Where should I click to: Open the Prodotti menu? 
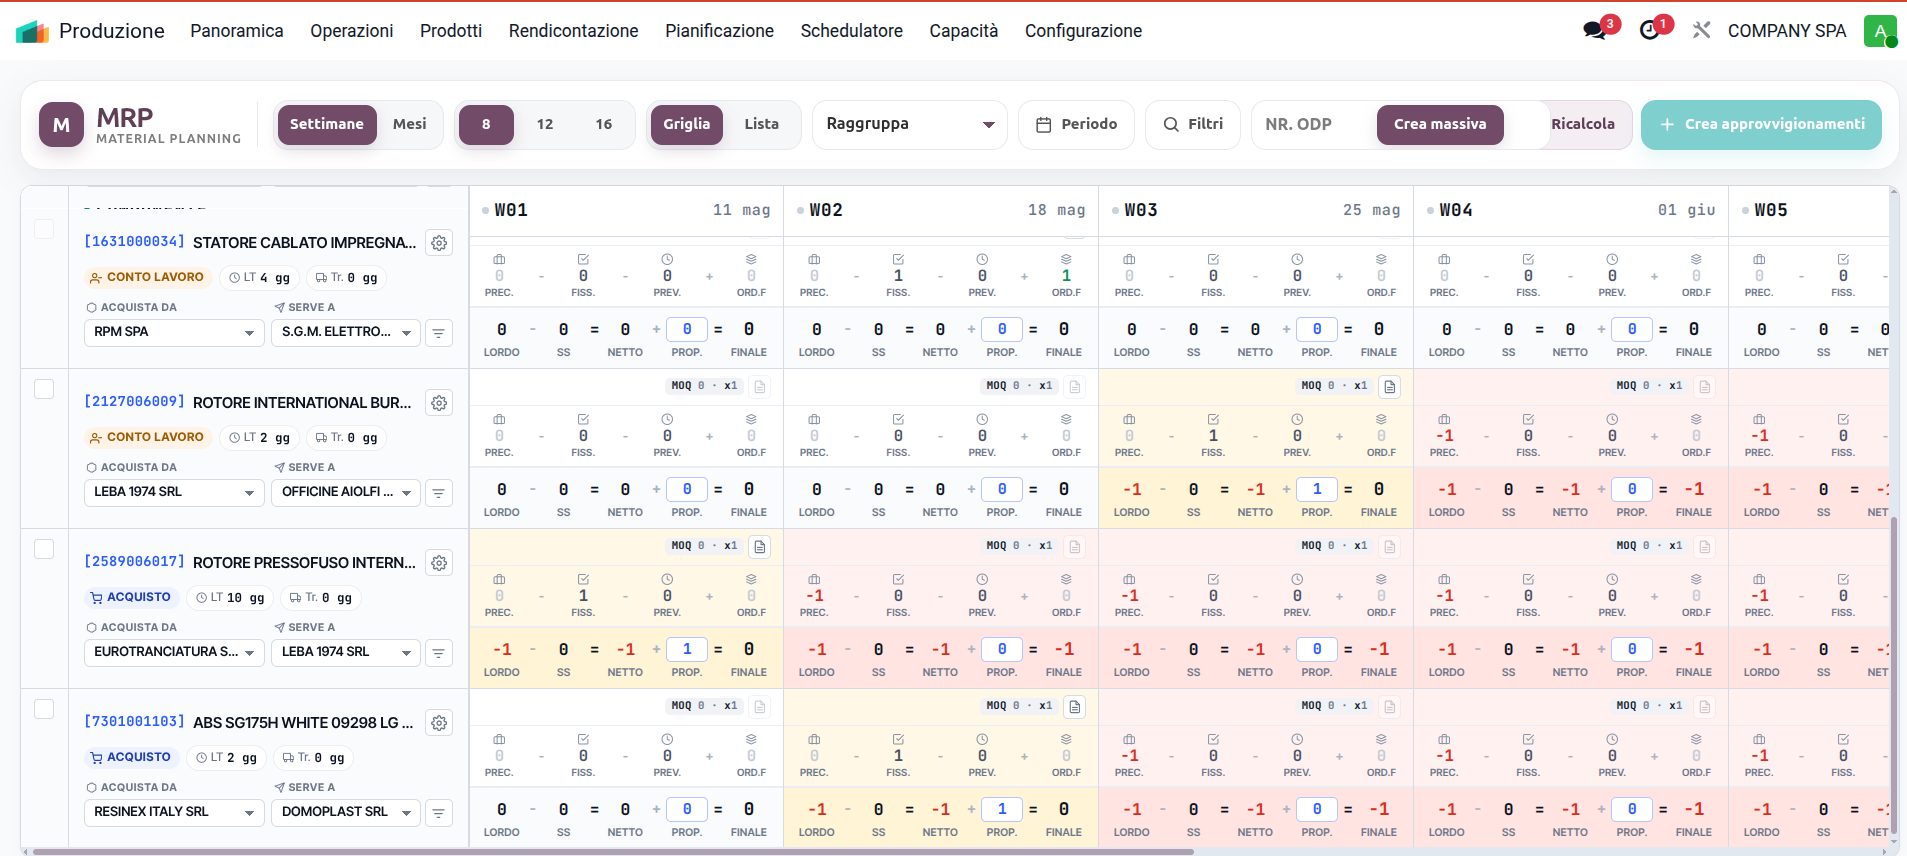(451, 31)
